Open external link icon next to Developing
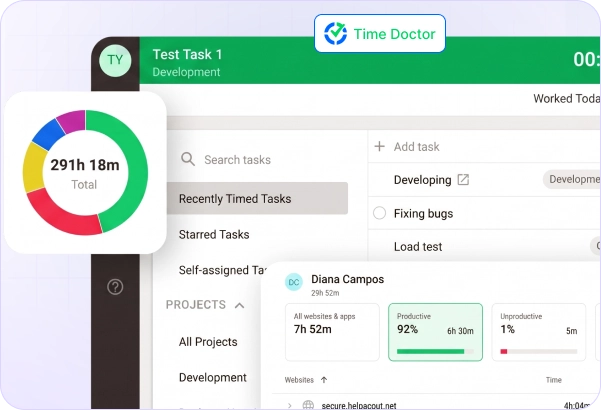The width and height of the screenshot is (601, 410). coord(463,179)
